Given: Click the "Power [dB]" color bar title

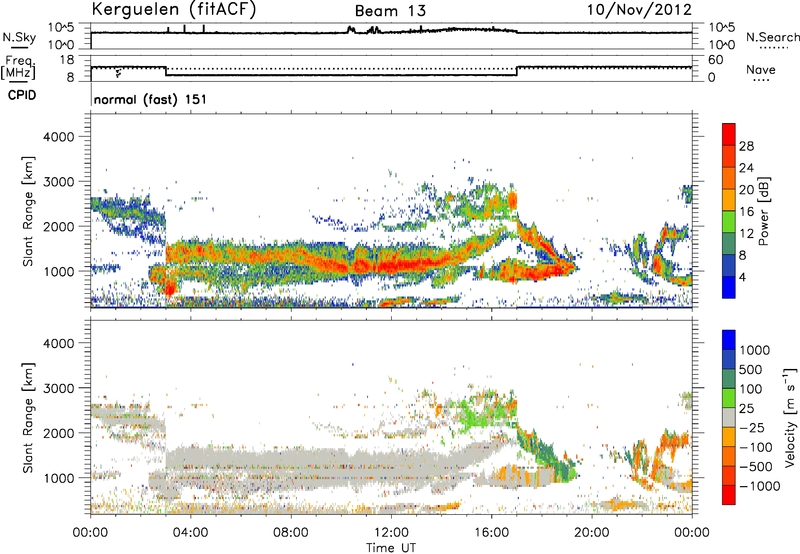Looking at the screenshot, I should click(763, 211).
